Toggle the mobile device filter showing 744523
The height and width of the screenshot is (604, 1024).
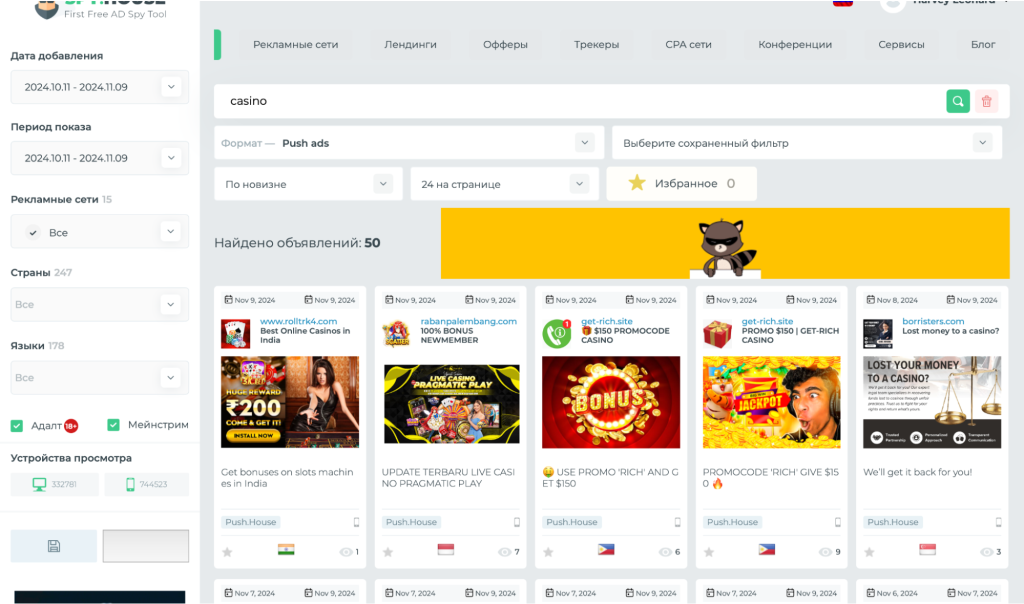pyautogui.click(x=146, y=485)
